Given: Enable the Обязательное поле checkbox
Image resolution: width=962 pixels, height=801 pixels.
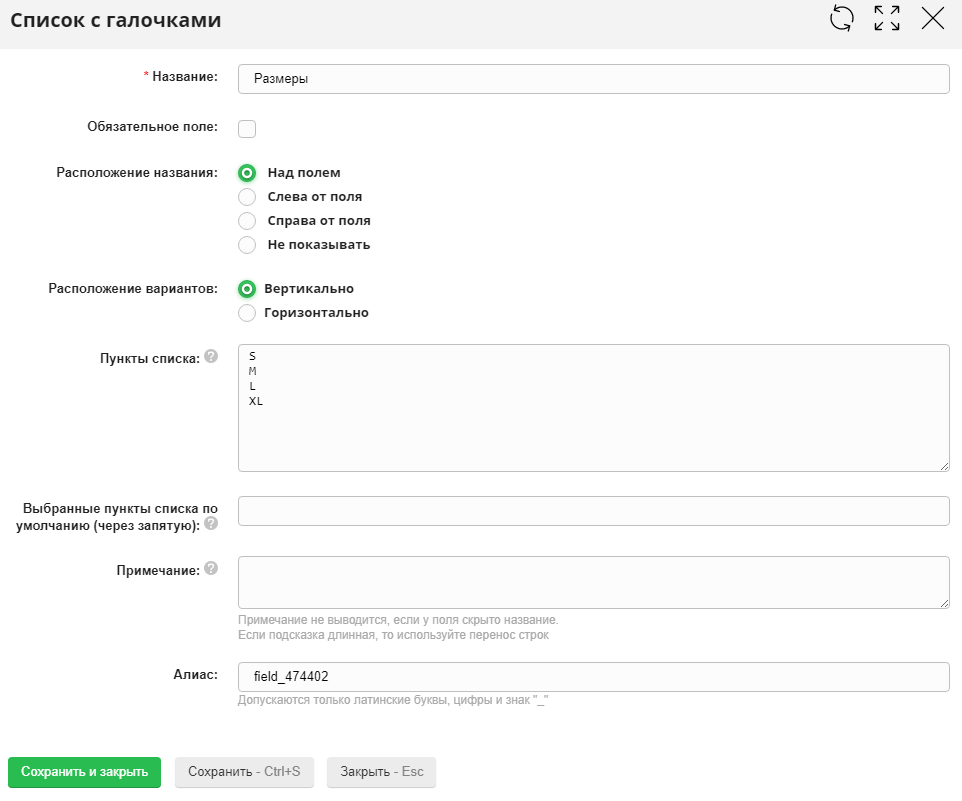Looking at the screenshot, I should click(x=247, y=128).
